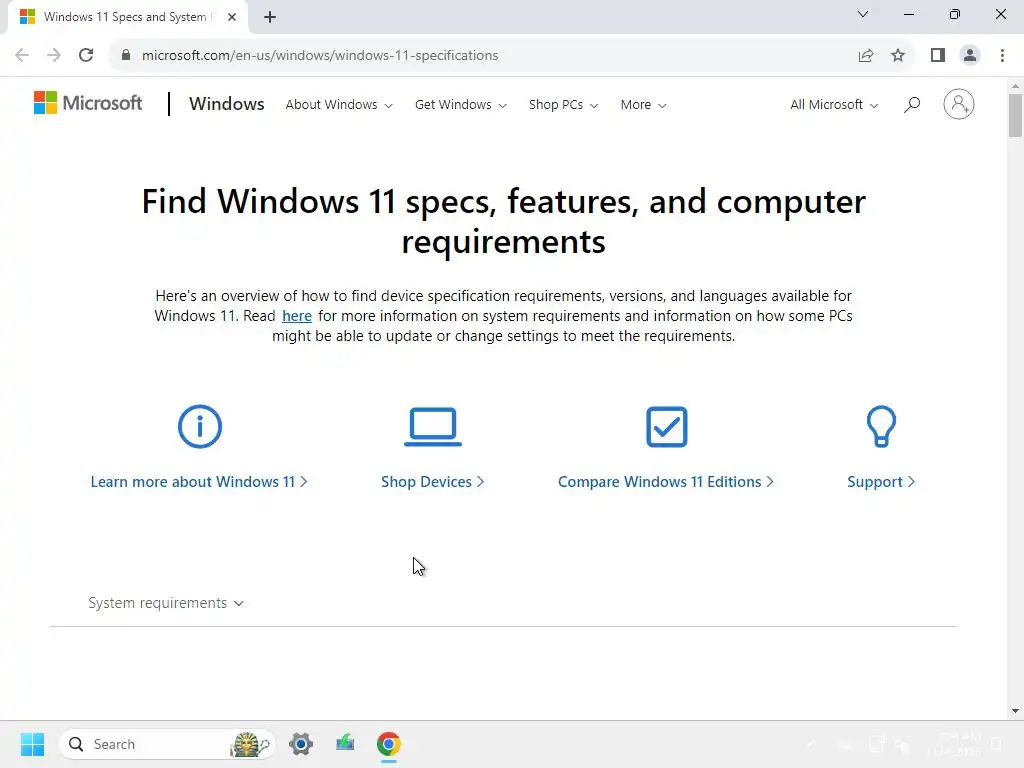Open the taskbar app beside Settings

(x=345, y=743)
